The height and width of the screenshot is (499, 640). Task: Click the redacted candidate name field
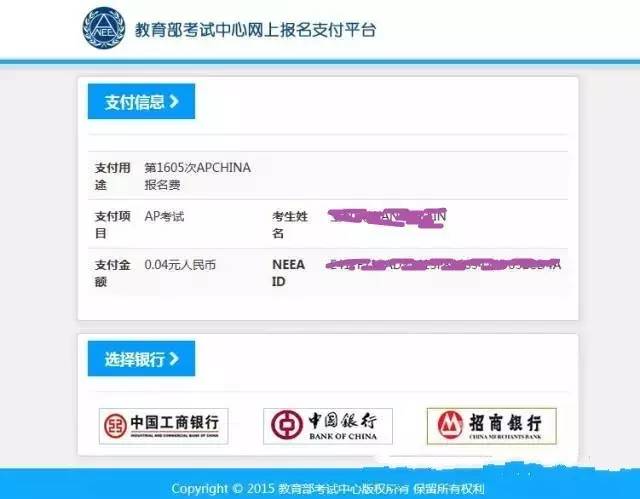387,217
